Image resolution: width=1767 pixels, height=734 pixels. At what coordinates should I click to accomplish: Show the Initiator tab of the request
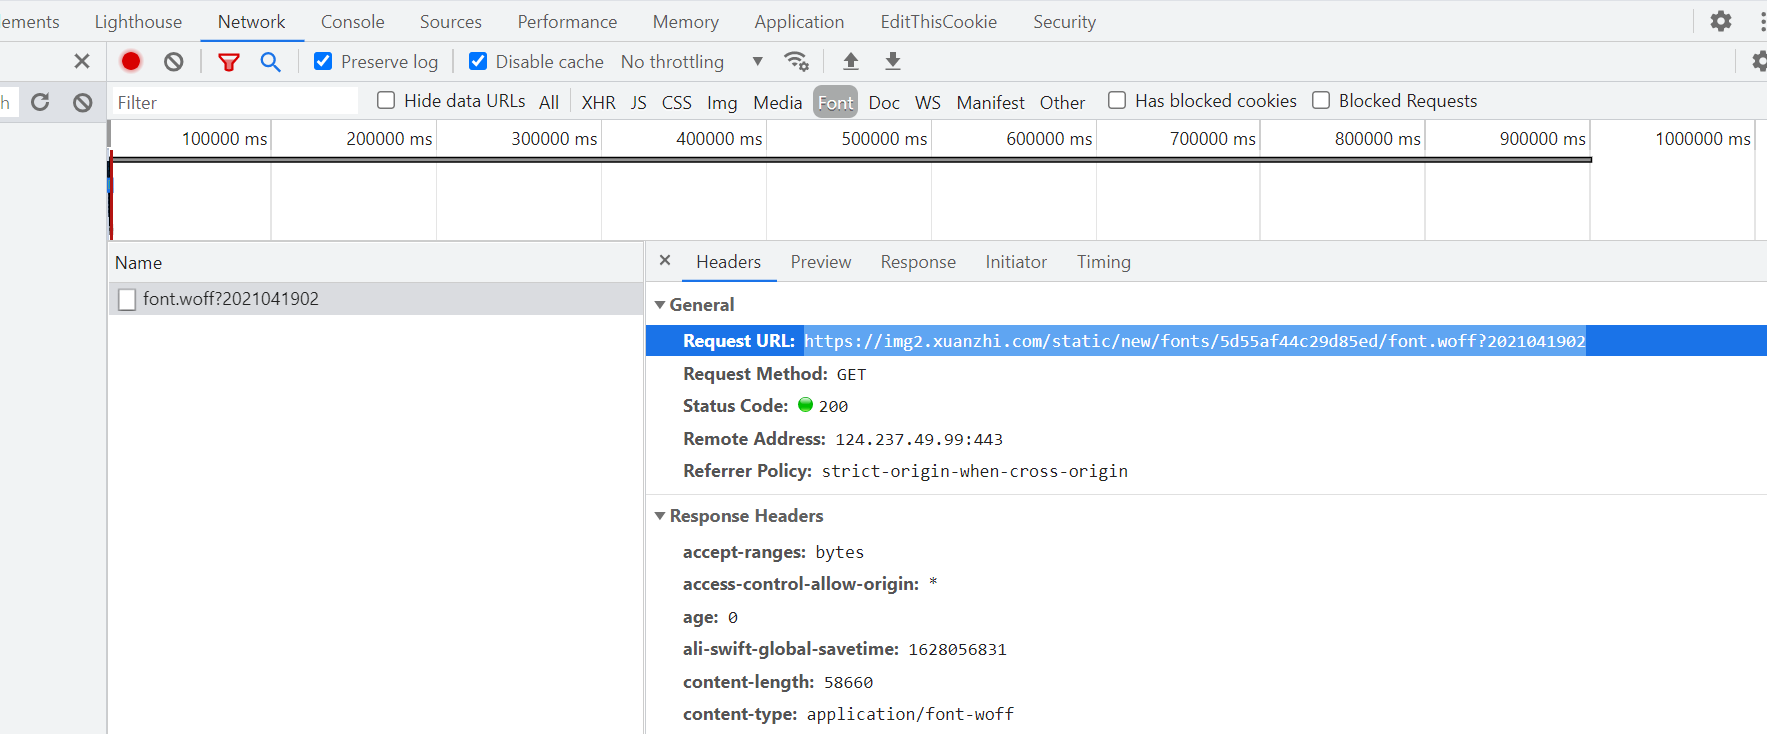coord(1016,262)
